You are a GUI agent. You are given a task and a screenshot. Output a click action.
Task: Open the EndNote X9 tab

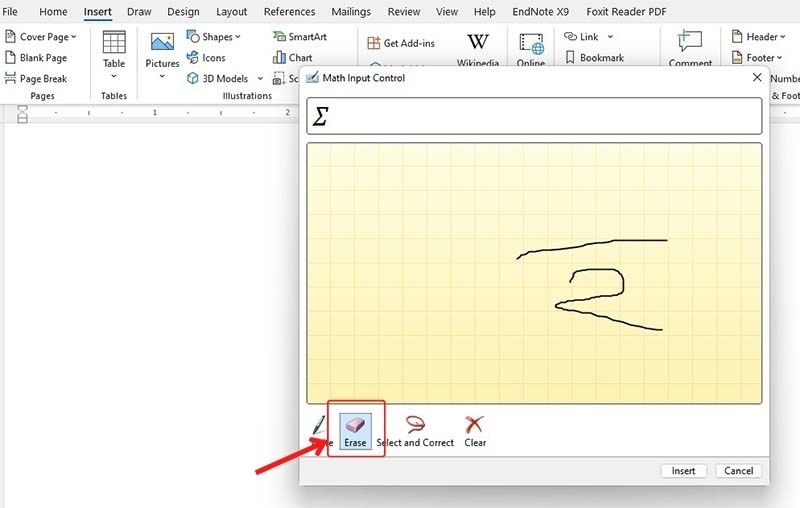click(x=540, y=11)
